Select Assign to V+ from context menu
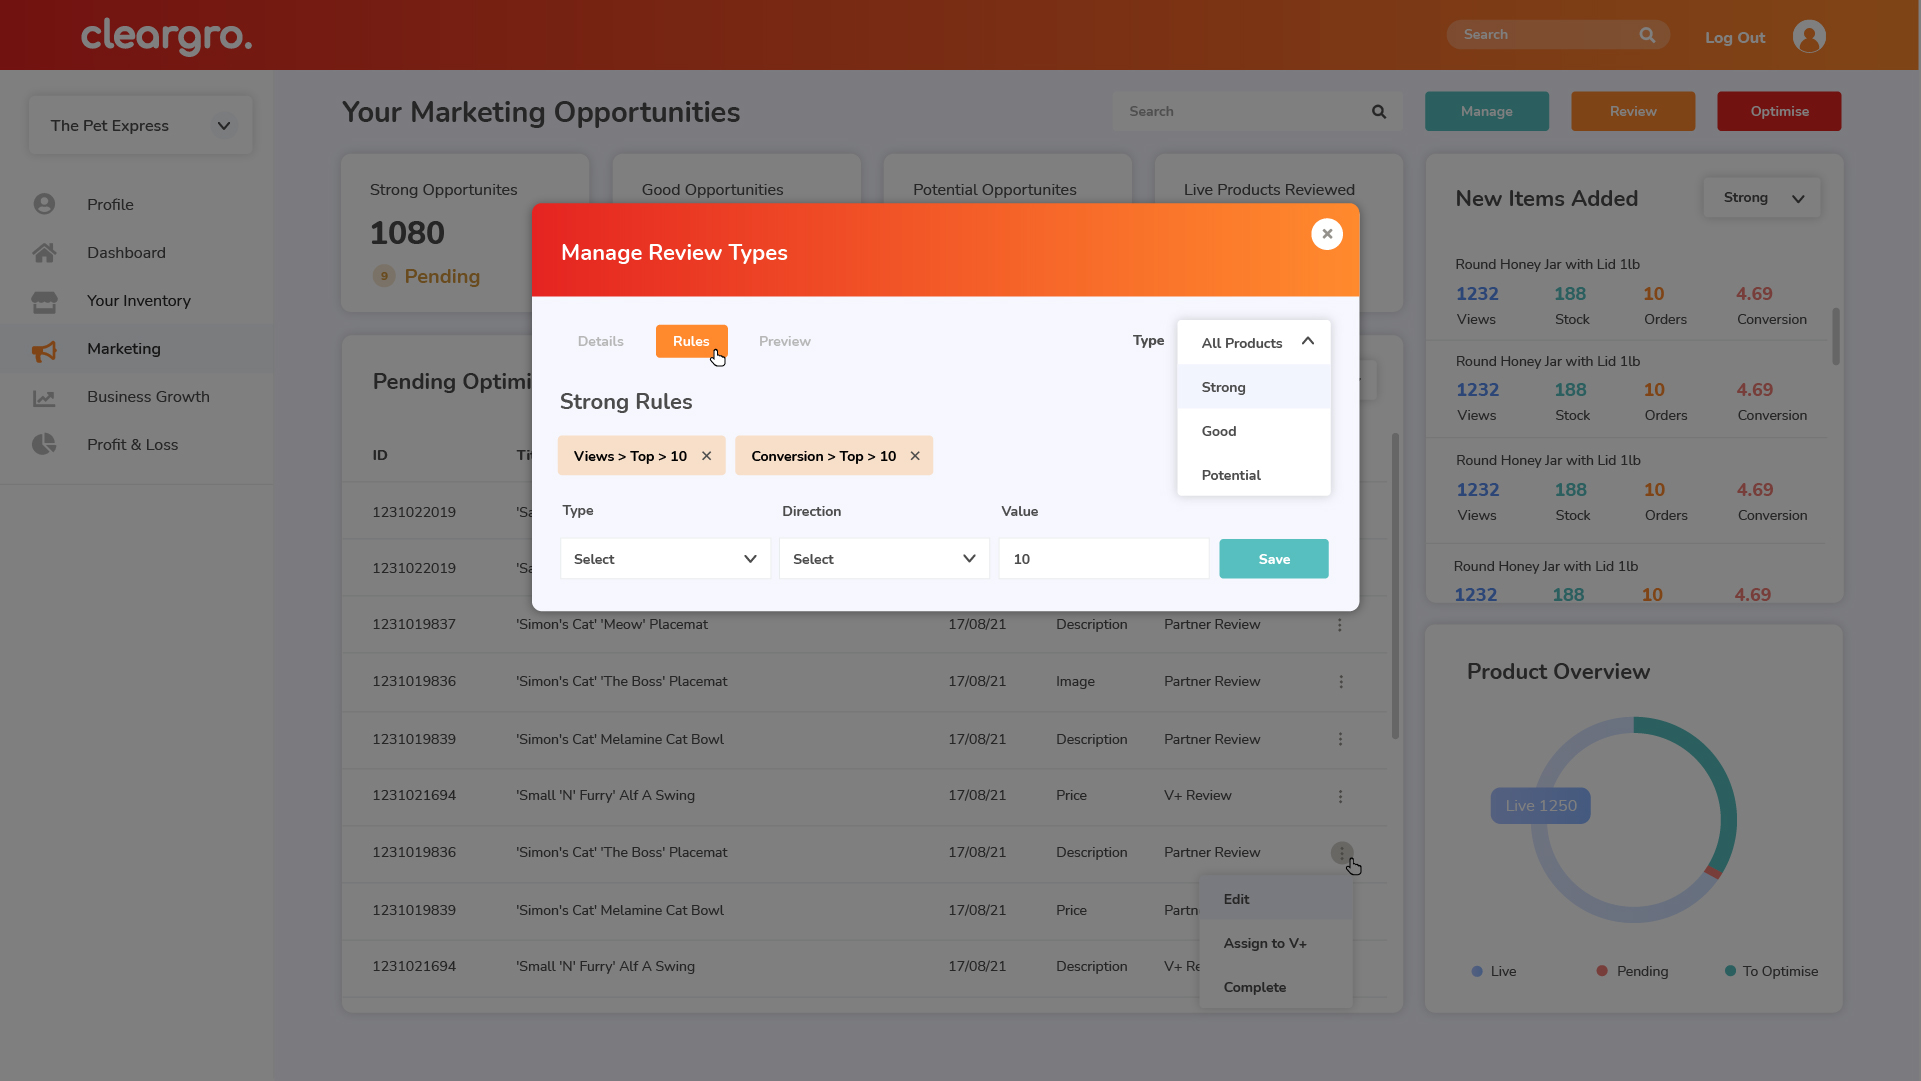The image size is (1921, 1081). coord(1265,943)
